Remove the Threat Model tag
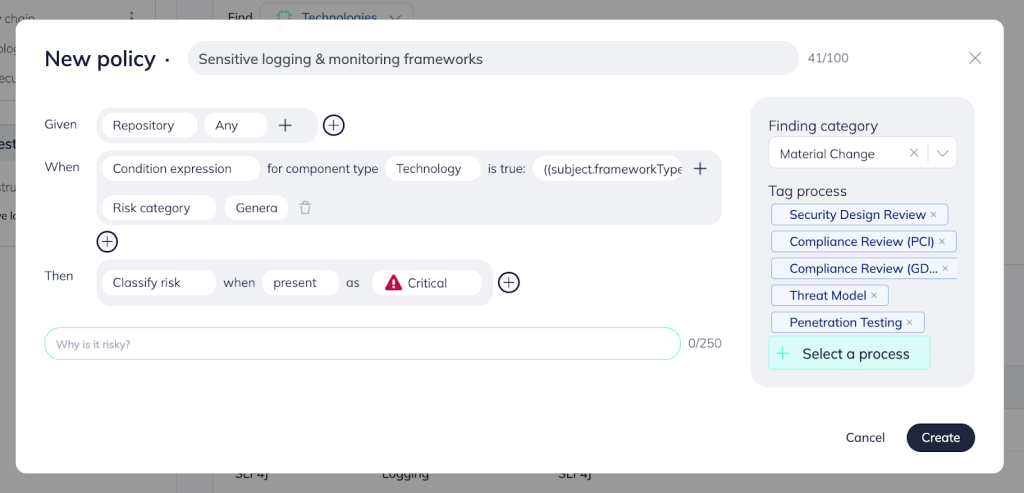This screenshot has width=1024, height=493. click(x=874, y=296)
